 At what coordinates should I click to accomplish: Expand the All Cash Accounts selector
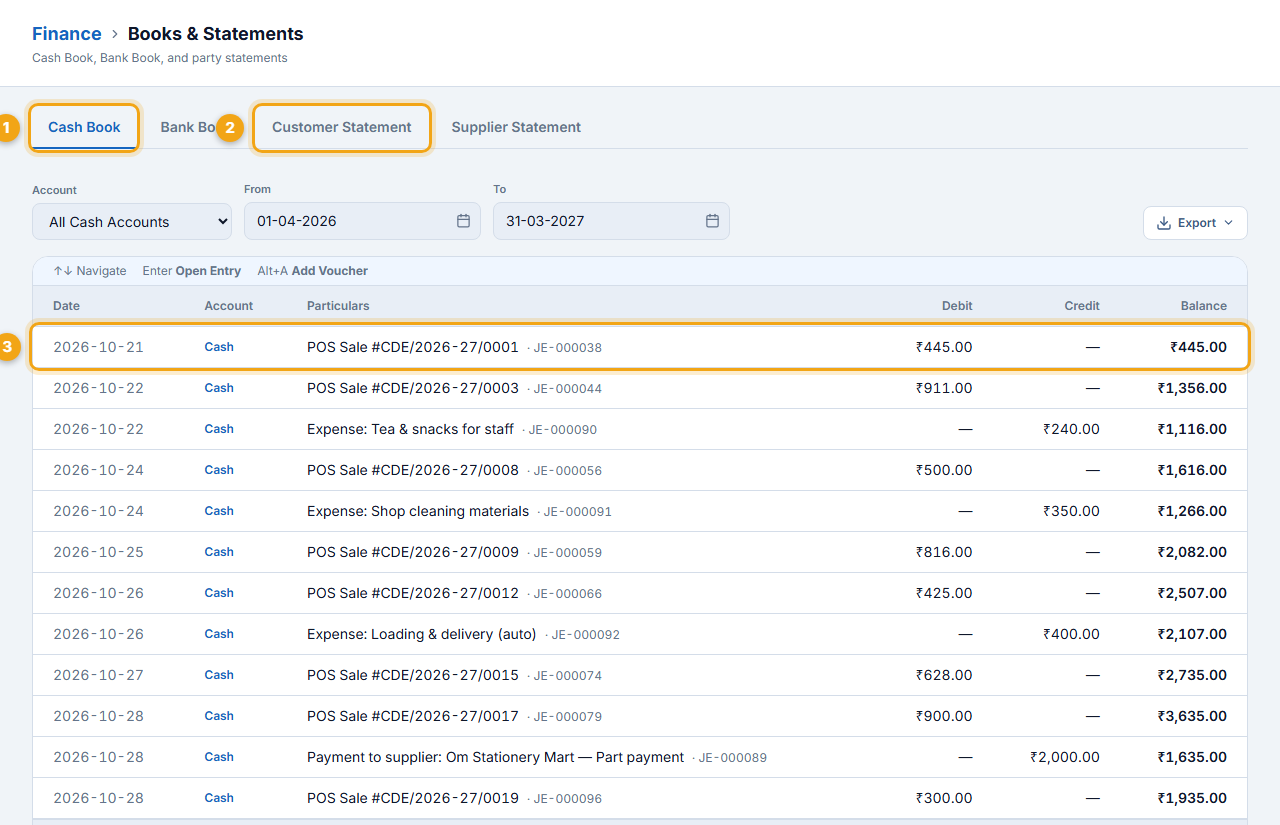[132, 222]
